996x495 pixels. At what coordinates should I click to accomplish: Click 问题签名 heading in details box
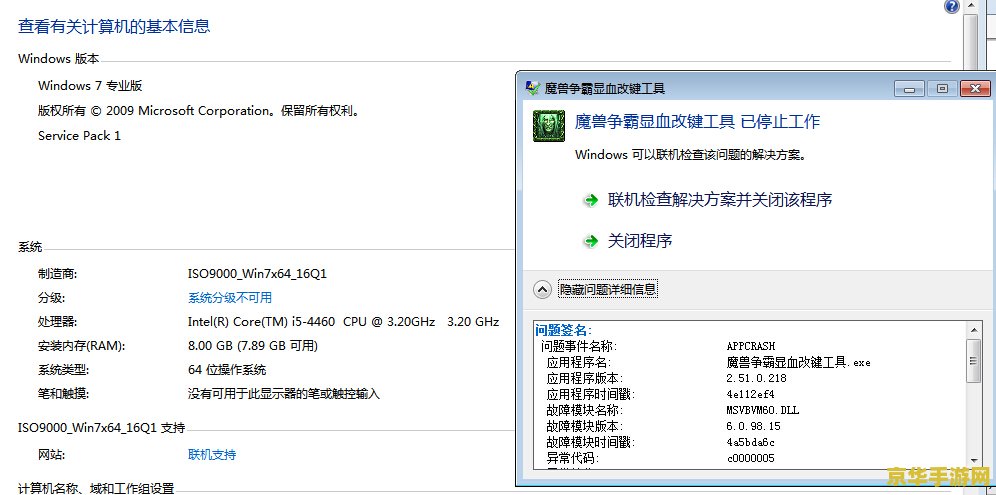[x=563, y=330]
